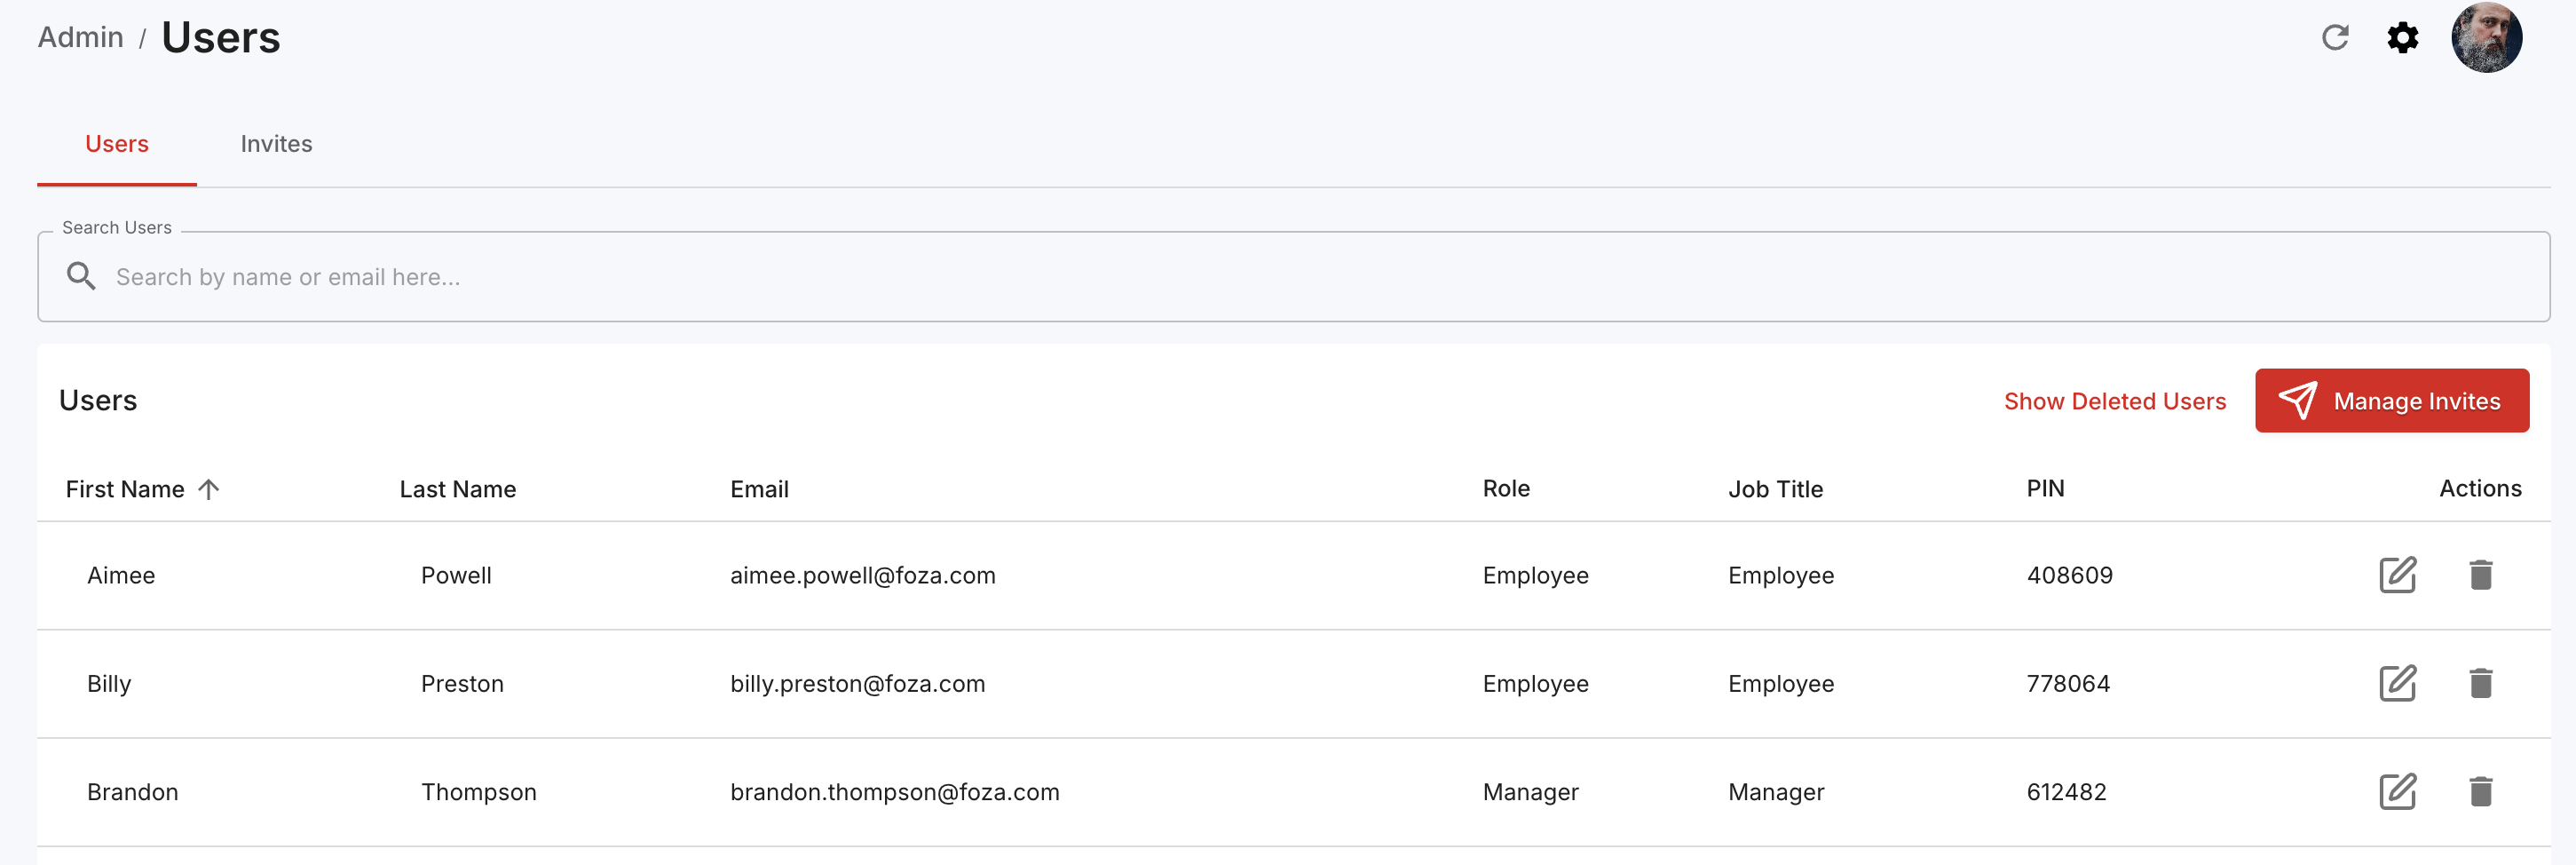Image resolution: width=2576 pixels, height=865 pixels.
Task: Click the Manage Invites button
Action: coord(2391,401)
